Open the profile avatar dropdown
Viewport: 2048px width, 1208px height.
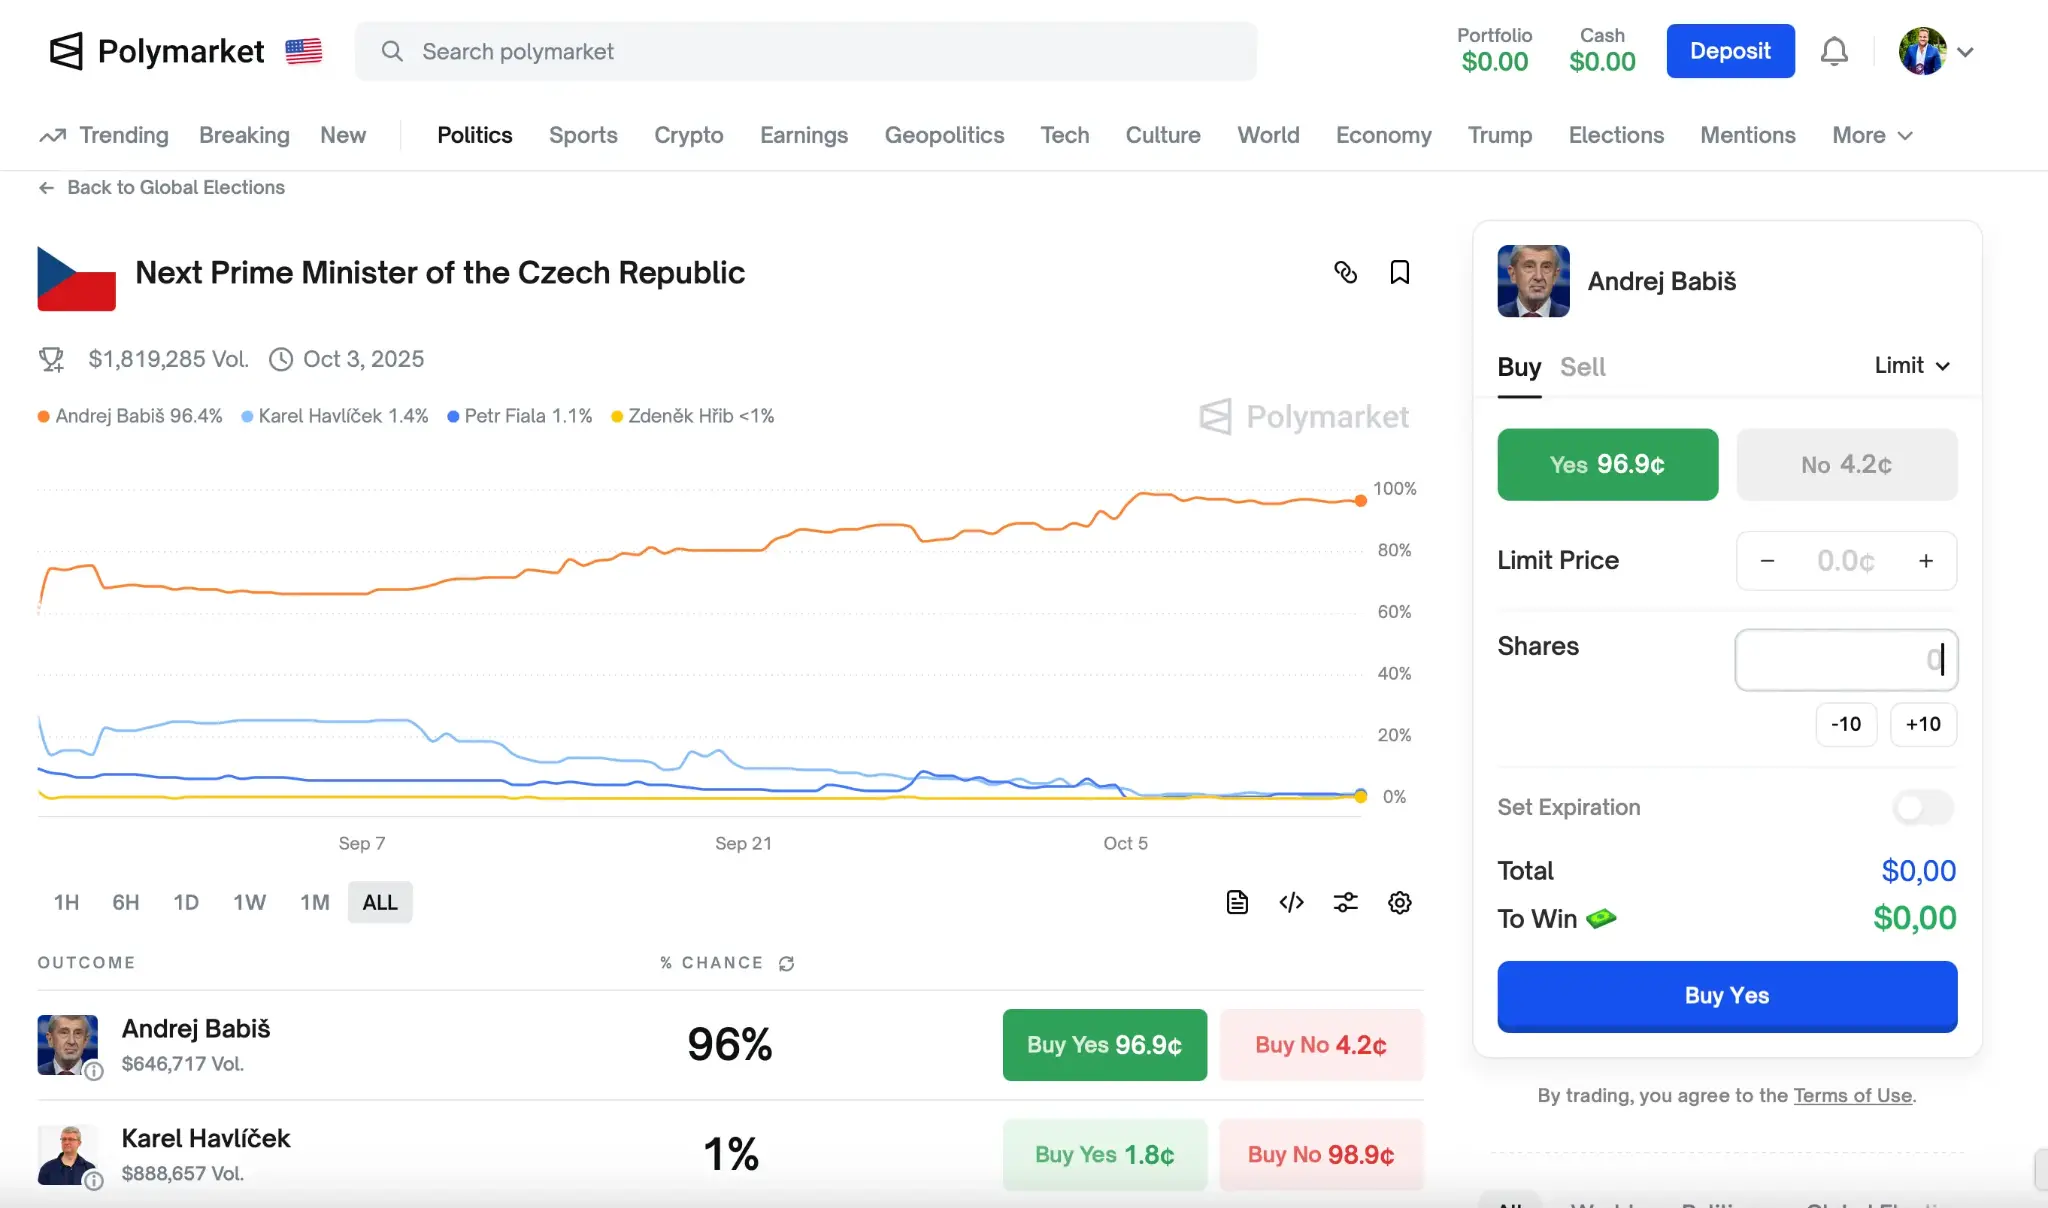click(1936, 51)
